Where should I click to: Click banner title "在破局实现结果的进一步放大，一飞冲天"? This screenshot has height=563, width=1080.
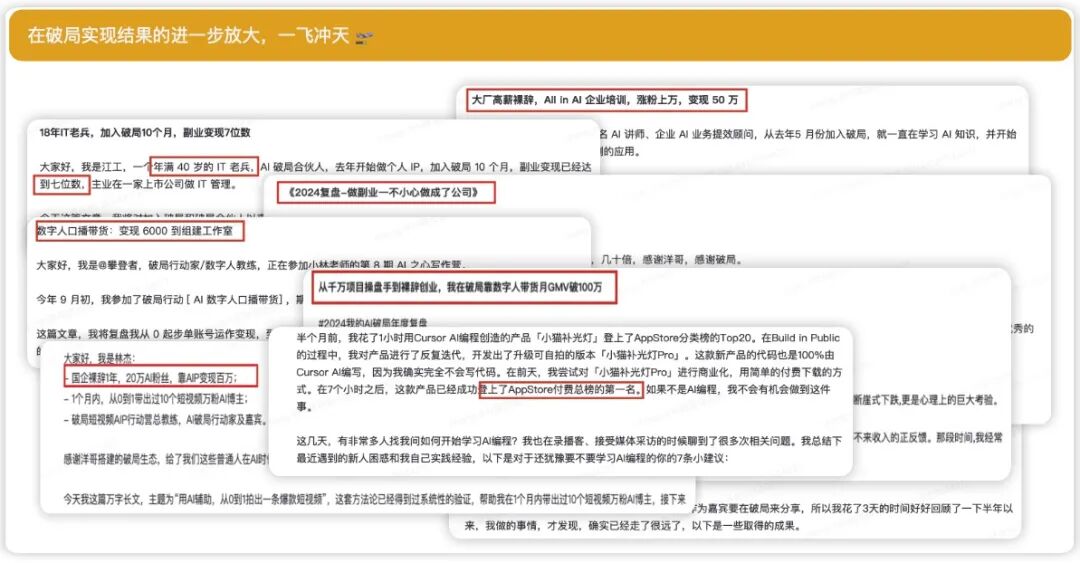[x=189, y=36]
